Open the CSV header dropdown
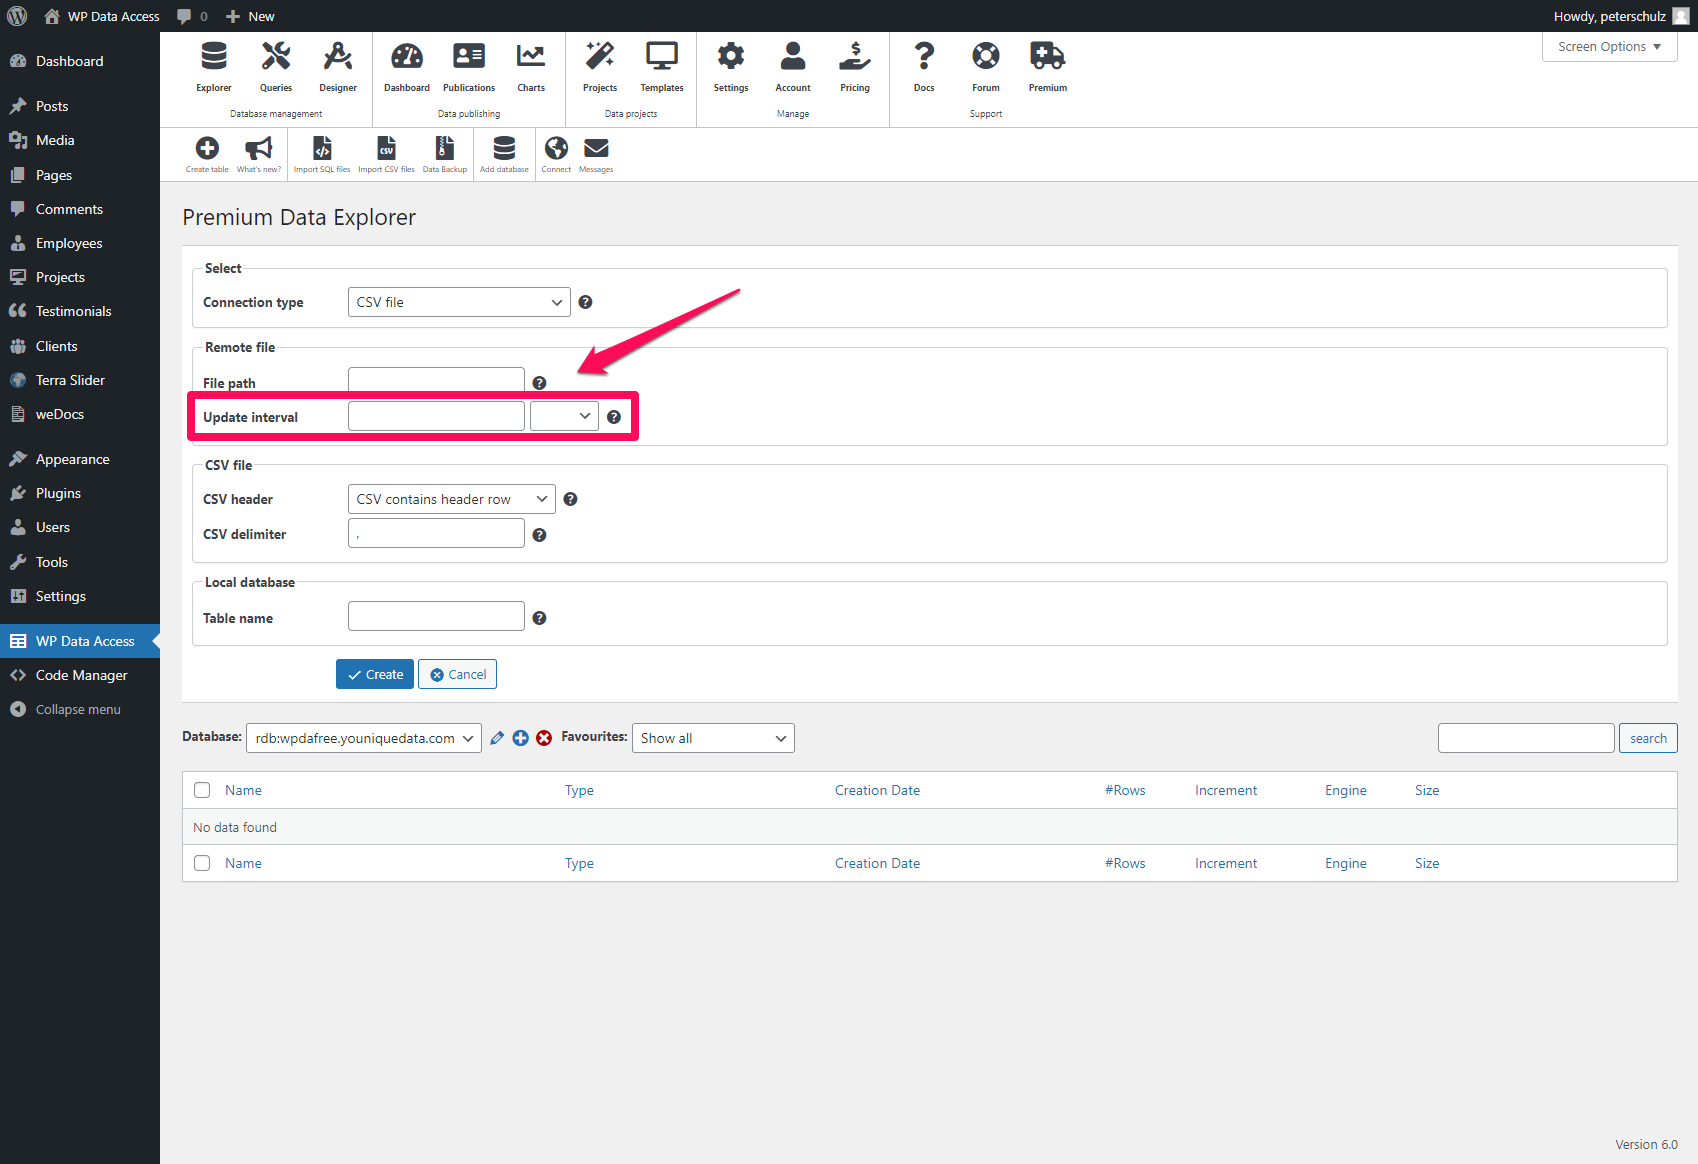 (x=450, y=498)
